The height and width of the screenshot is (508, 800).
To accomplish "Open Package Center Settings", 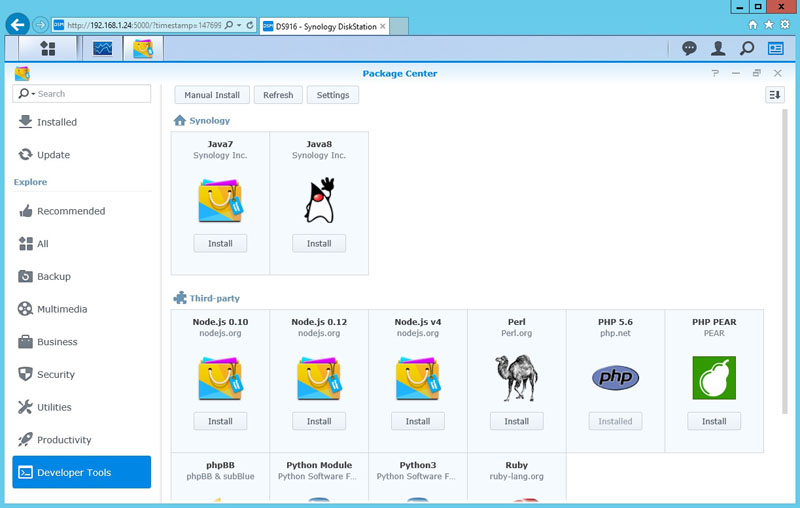I will pyautogui.click(x=333, y=95).
